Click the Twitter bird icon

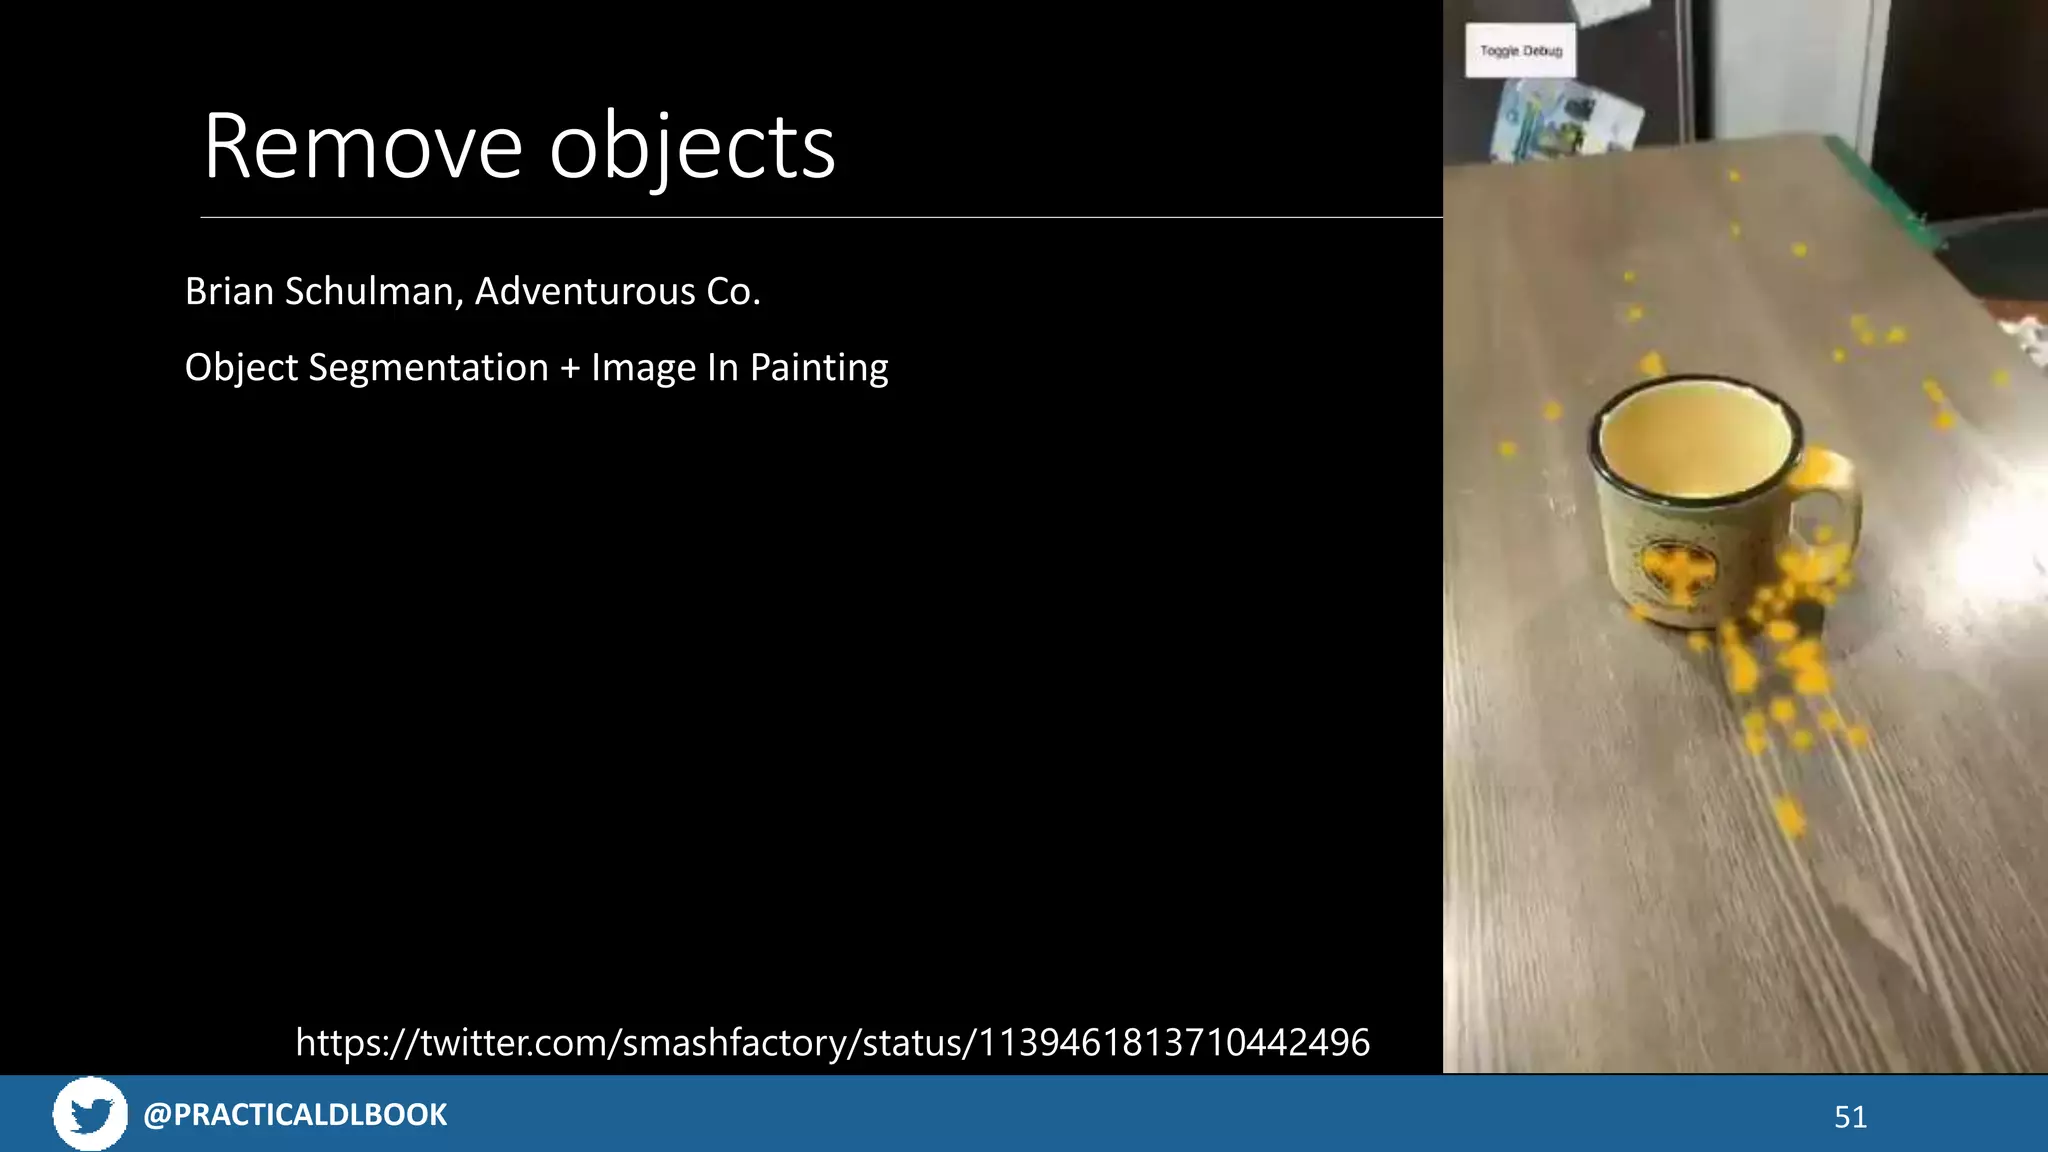point(90,1114)
